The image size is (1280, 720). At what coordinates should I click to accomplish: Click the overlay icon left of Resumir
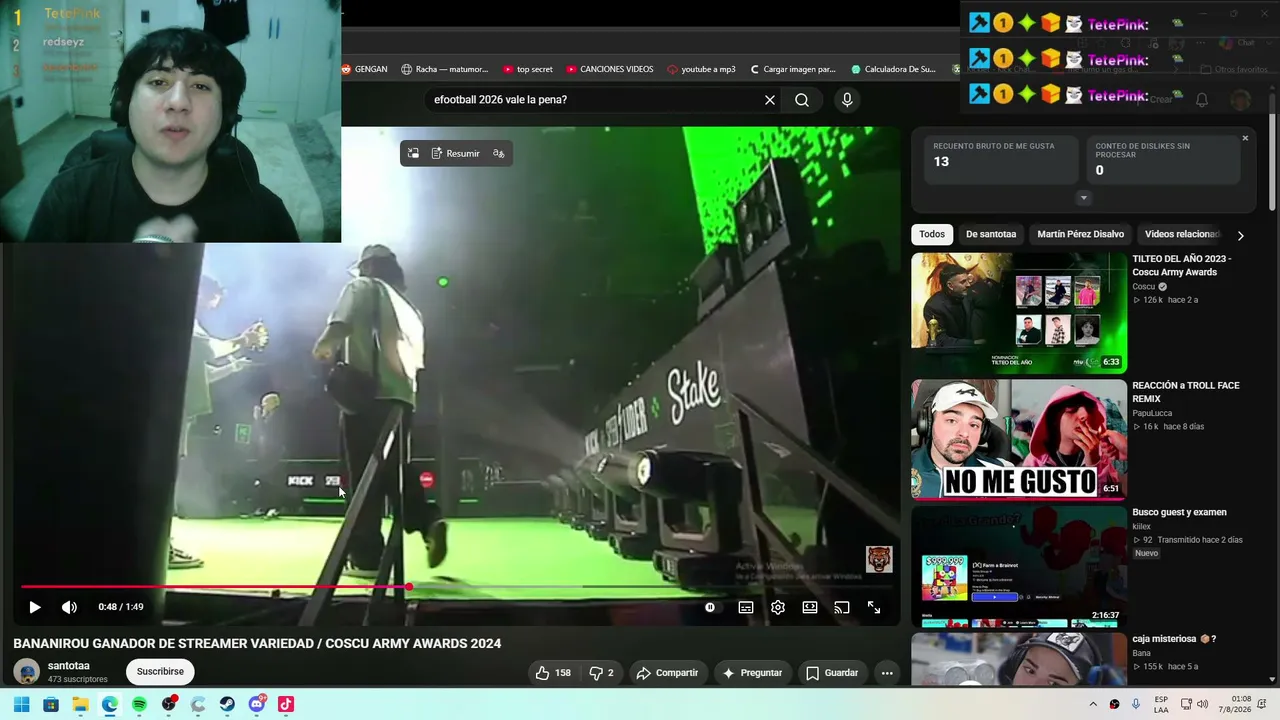[413, 153]
